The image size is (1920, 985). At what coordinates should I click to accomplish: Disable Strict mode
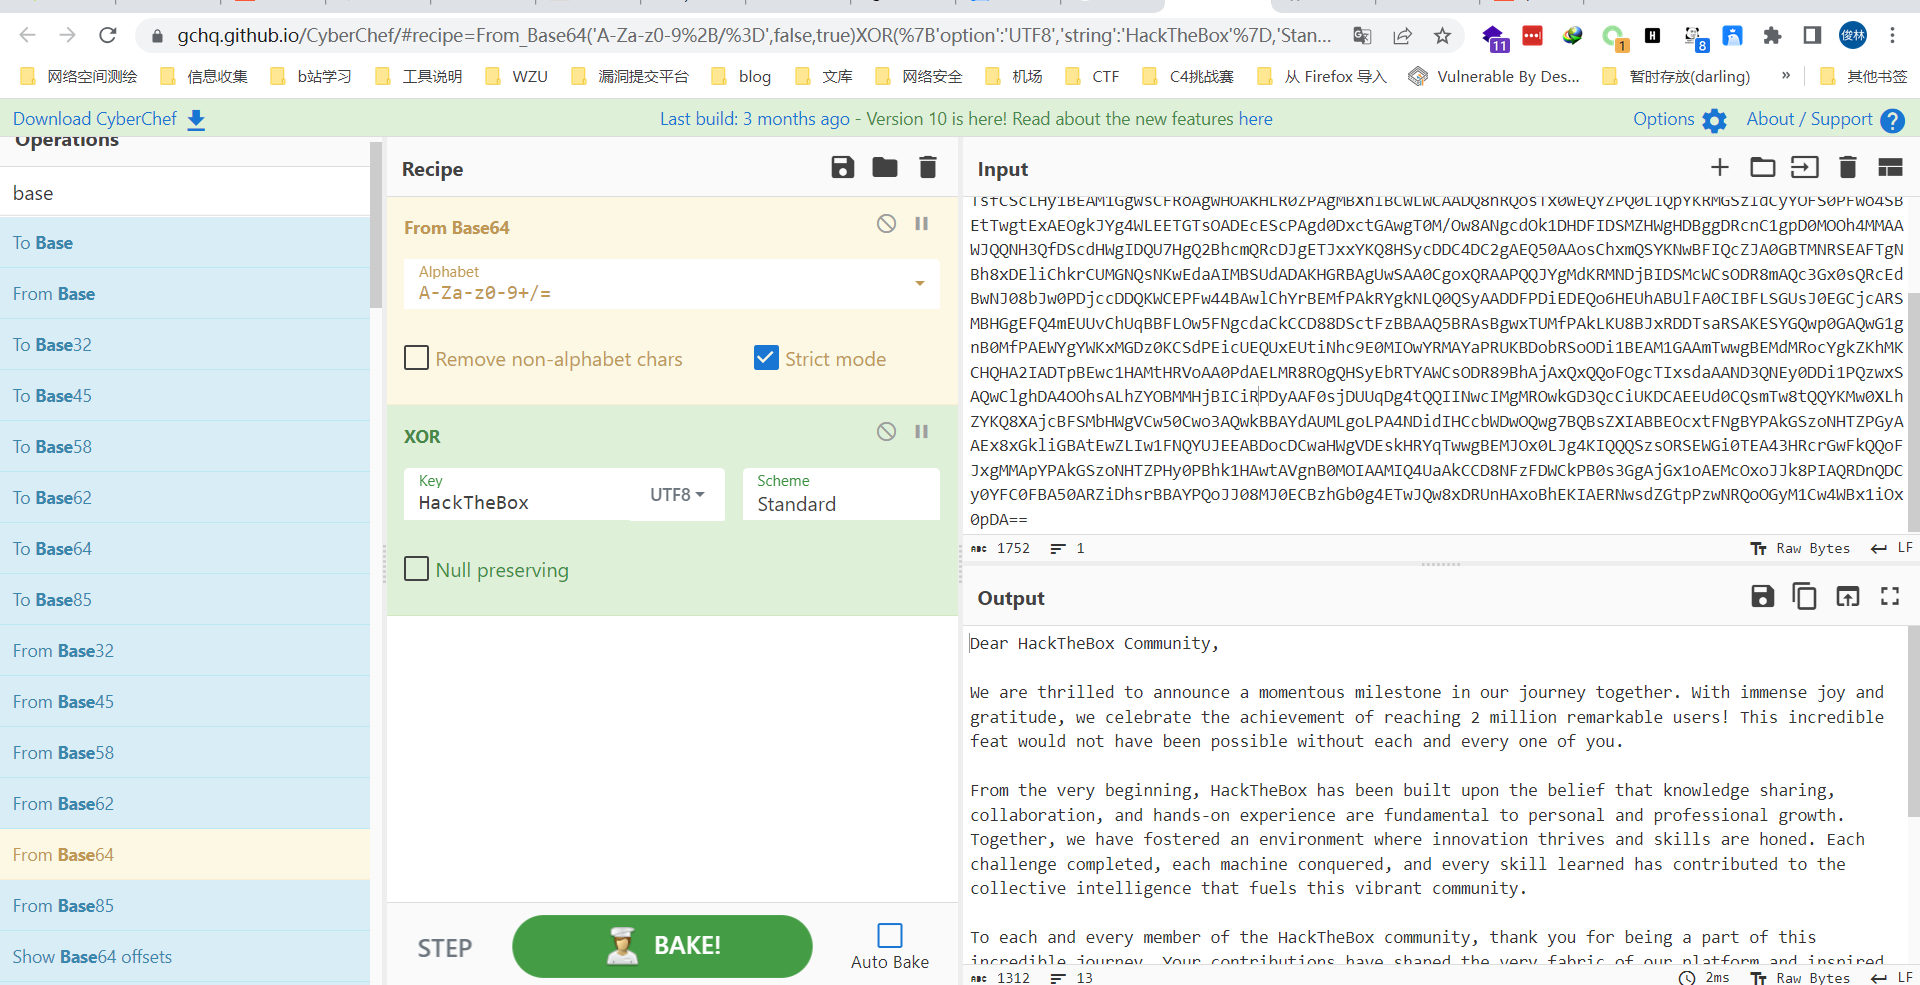pyautogui.click(x=766, y=357)
